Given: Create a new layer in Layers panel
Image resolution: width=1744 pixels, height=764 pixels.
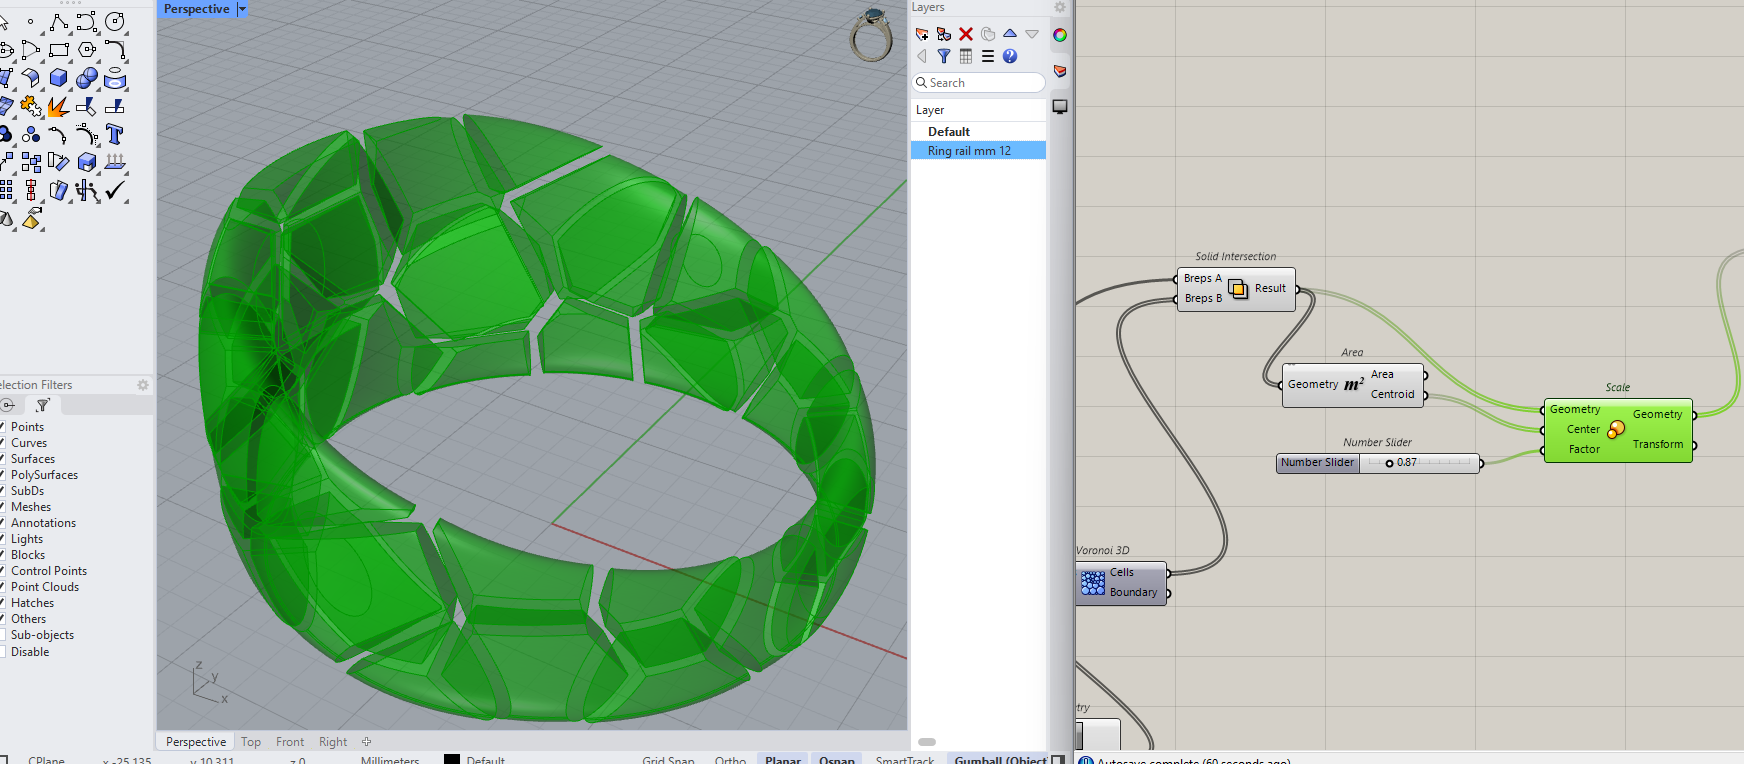Looking at the screenshot, I should [x=922, y=34].
